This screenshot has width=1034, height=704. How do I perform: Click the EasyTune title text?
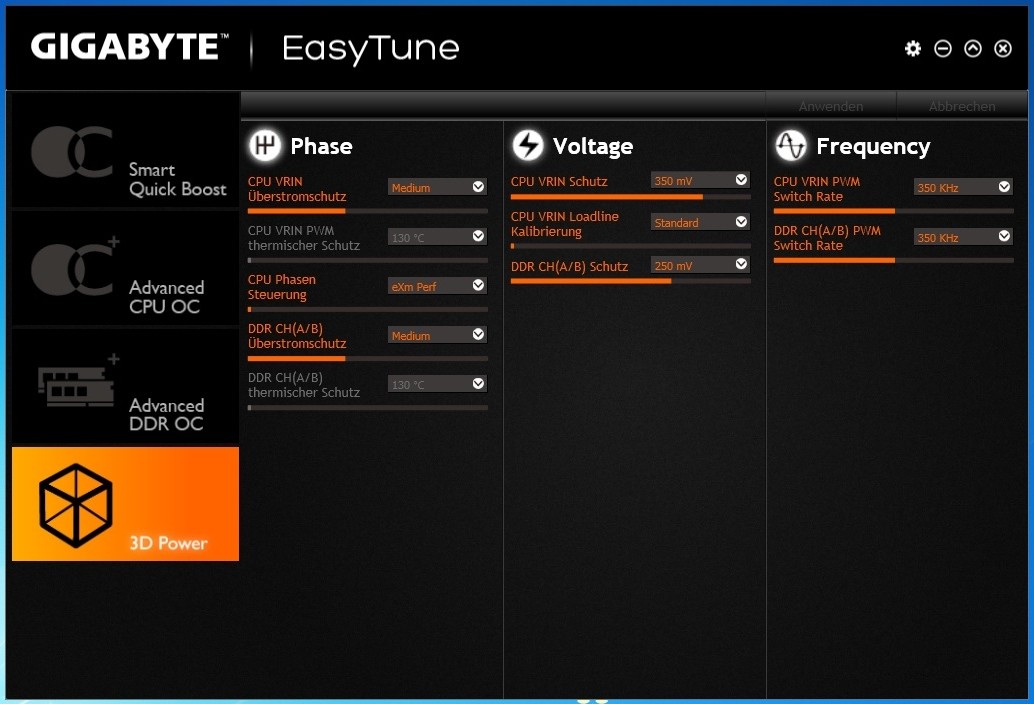[371, 49]
